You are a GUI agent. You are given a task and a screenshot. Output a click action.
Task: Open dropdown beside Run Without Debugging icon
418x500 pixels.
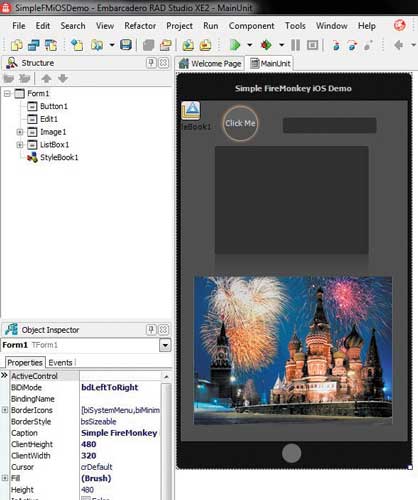[x=281, y=45]
